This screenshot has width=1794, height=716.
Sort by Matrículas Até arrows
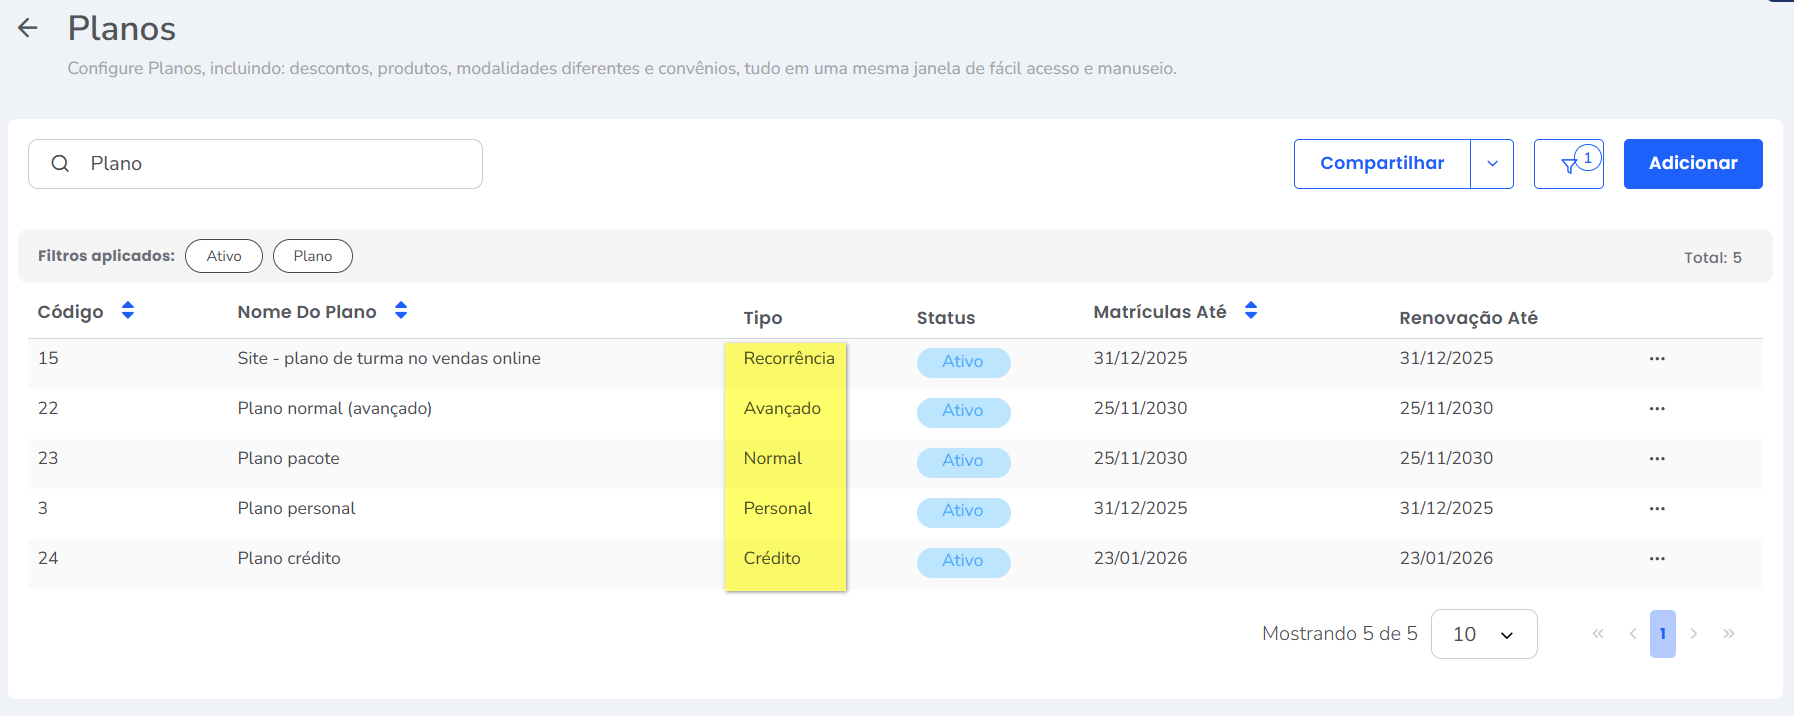[1251, 311]
